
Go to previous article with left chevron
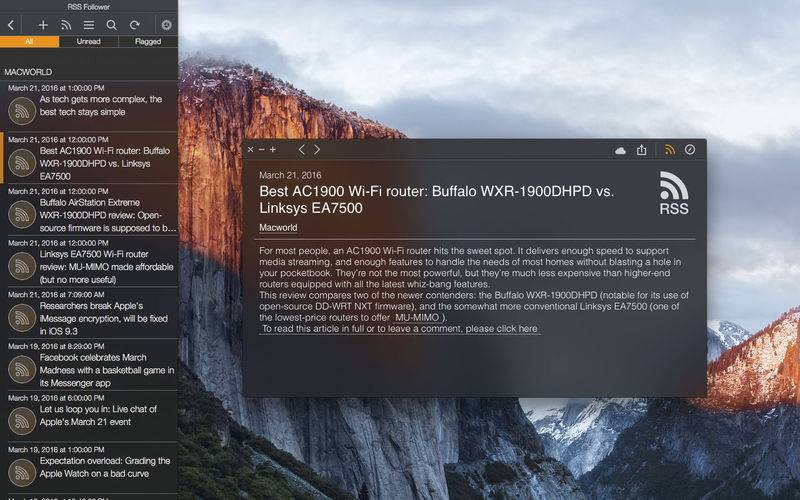pyautogui.click(x=302, y=149)
